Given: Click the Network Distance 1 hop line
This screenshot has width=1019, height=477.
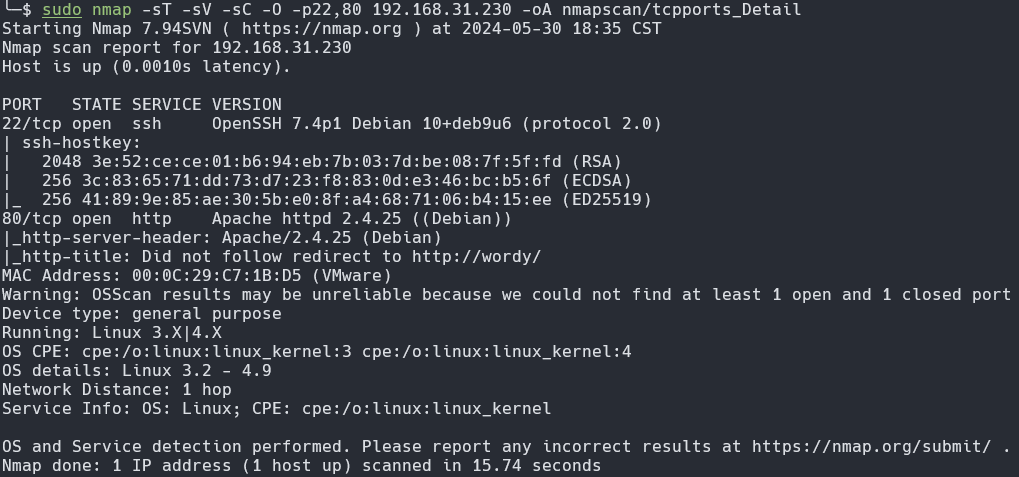Looking at the screenshot, I should pyautogui.click(x=116, y=389).
